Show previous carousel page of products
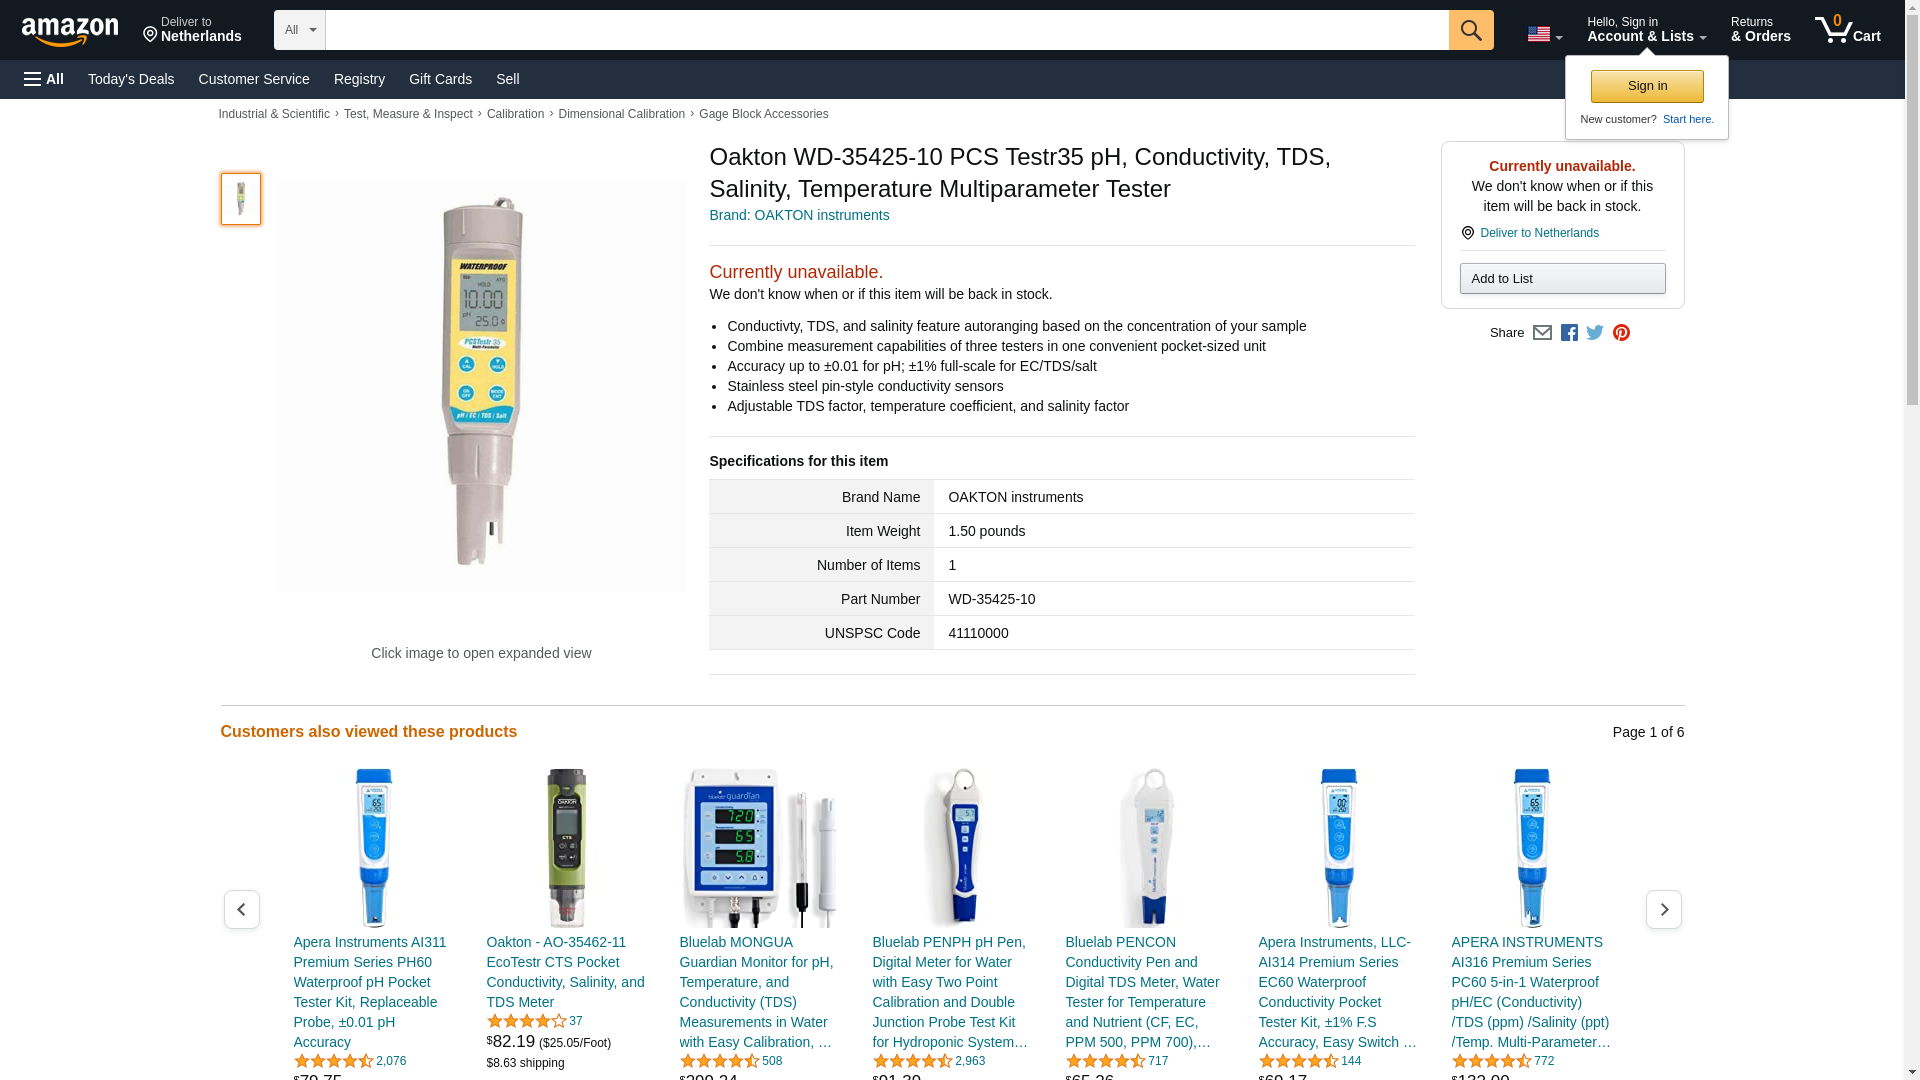This screenshot has height=1080, width=1920. (x=241, y=909)
